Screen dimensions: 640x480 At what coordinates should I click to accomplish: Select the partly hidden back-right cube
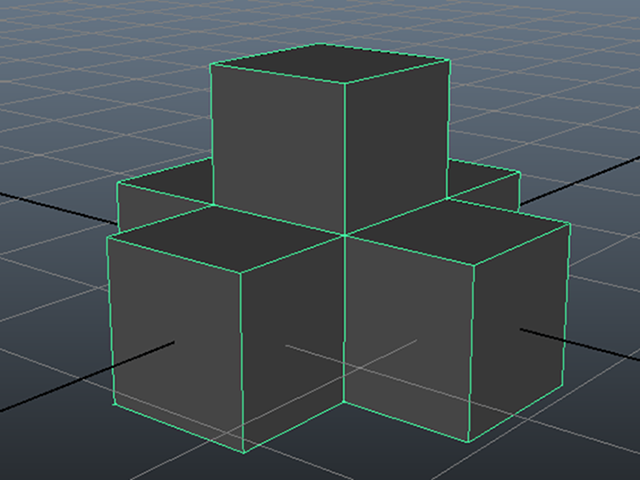(484, 186)
